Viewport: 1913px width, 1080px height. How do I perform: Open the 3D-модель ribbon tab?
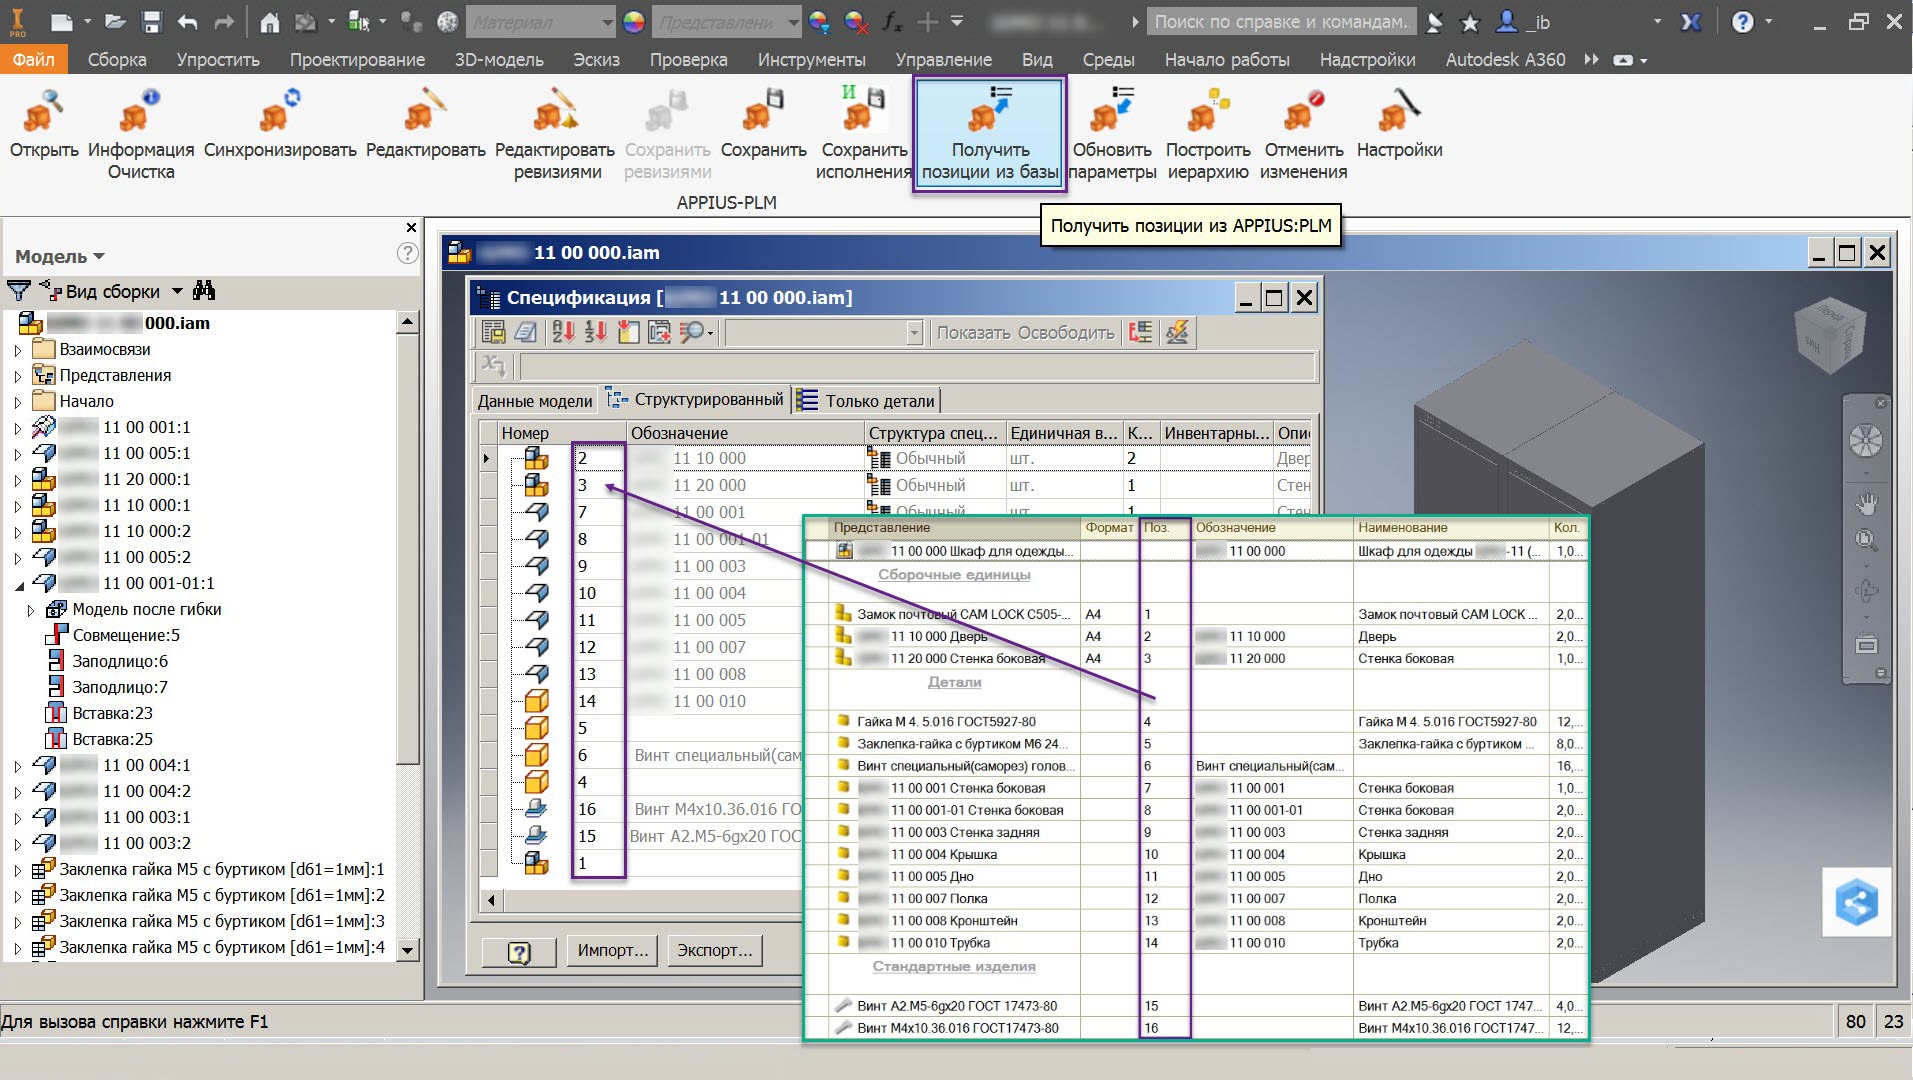(498, 60)
